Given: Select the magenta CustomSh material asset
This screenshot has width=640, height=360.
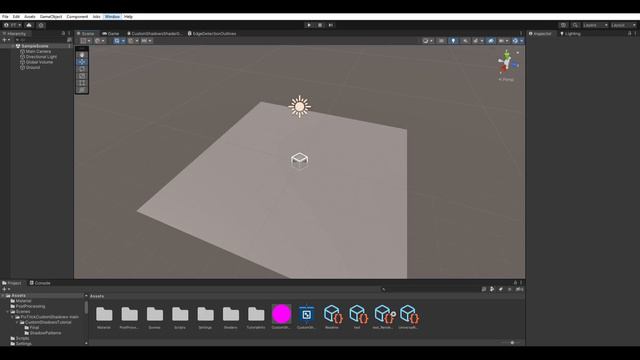Looking at the screenshot, I should [x=281, y=314].
